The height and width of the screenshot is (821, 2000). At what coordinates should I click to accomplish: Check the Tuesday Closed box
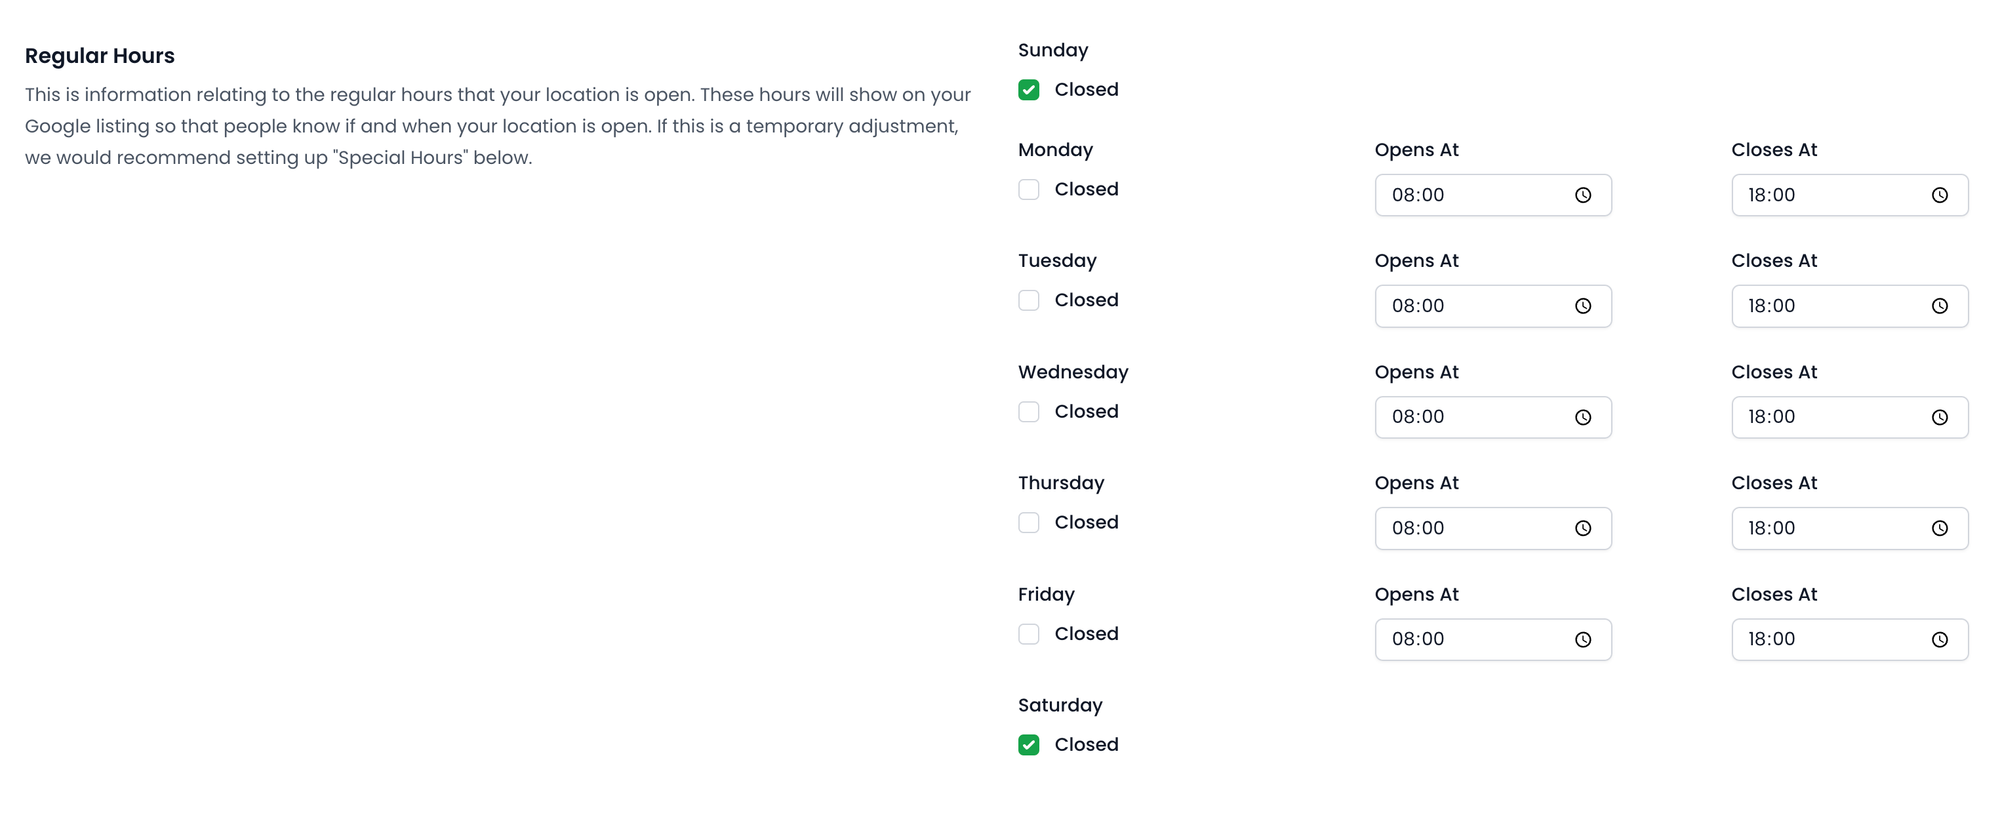coord(1029,301)
